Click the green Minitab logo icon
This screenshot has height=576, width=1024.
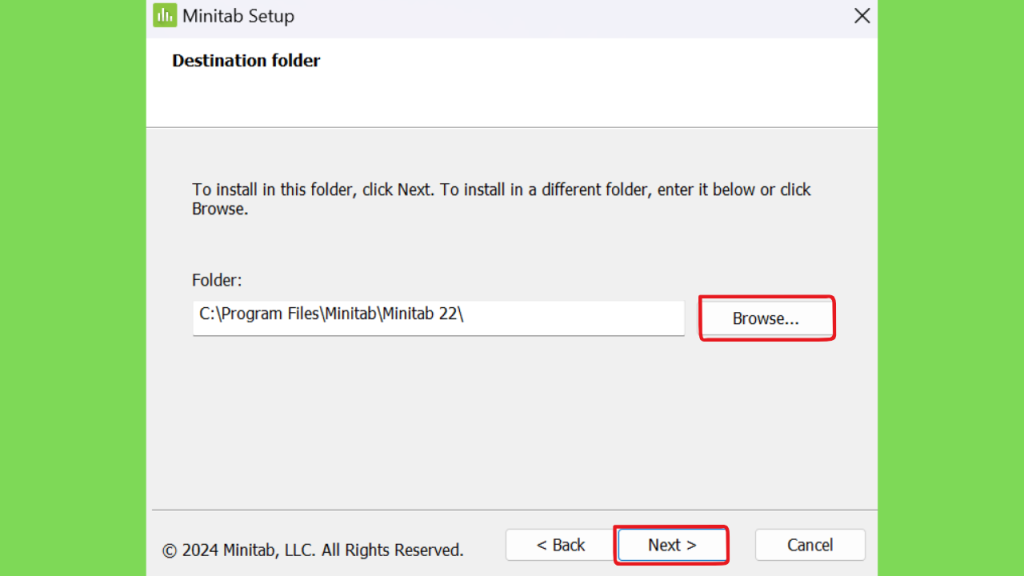(x=165, y=15)
